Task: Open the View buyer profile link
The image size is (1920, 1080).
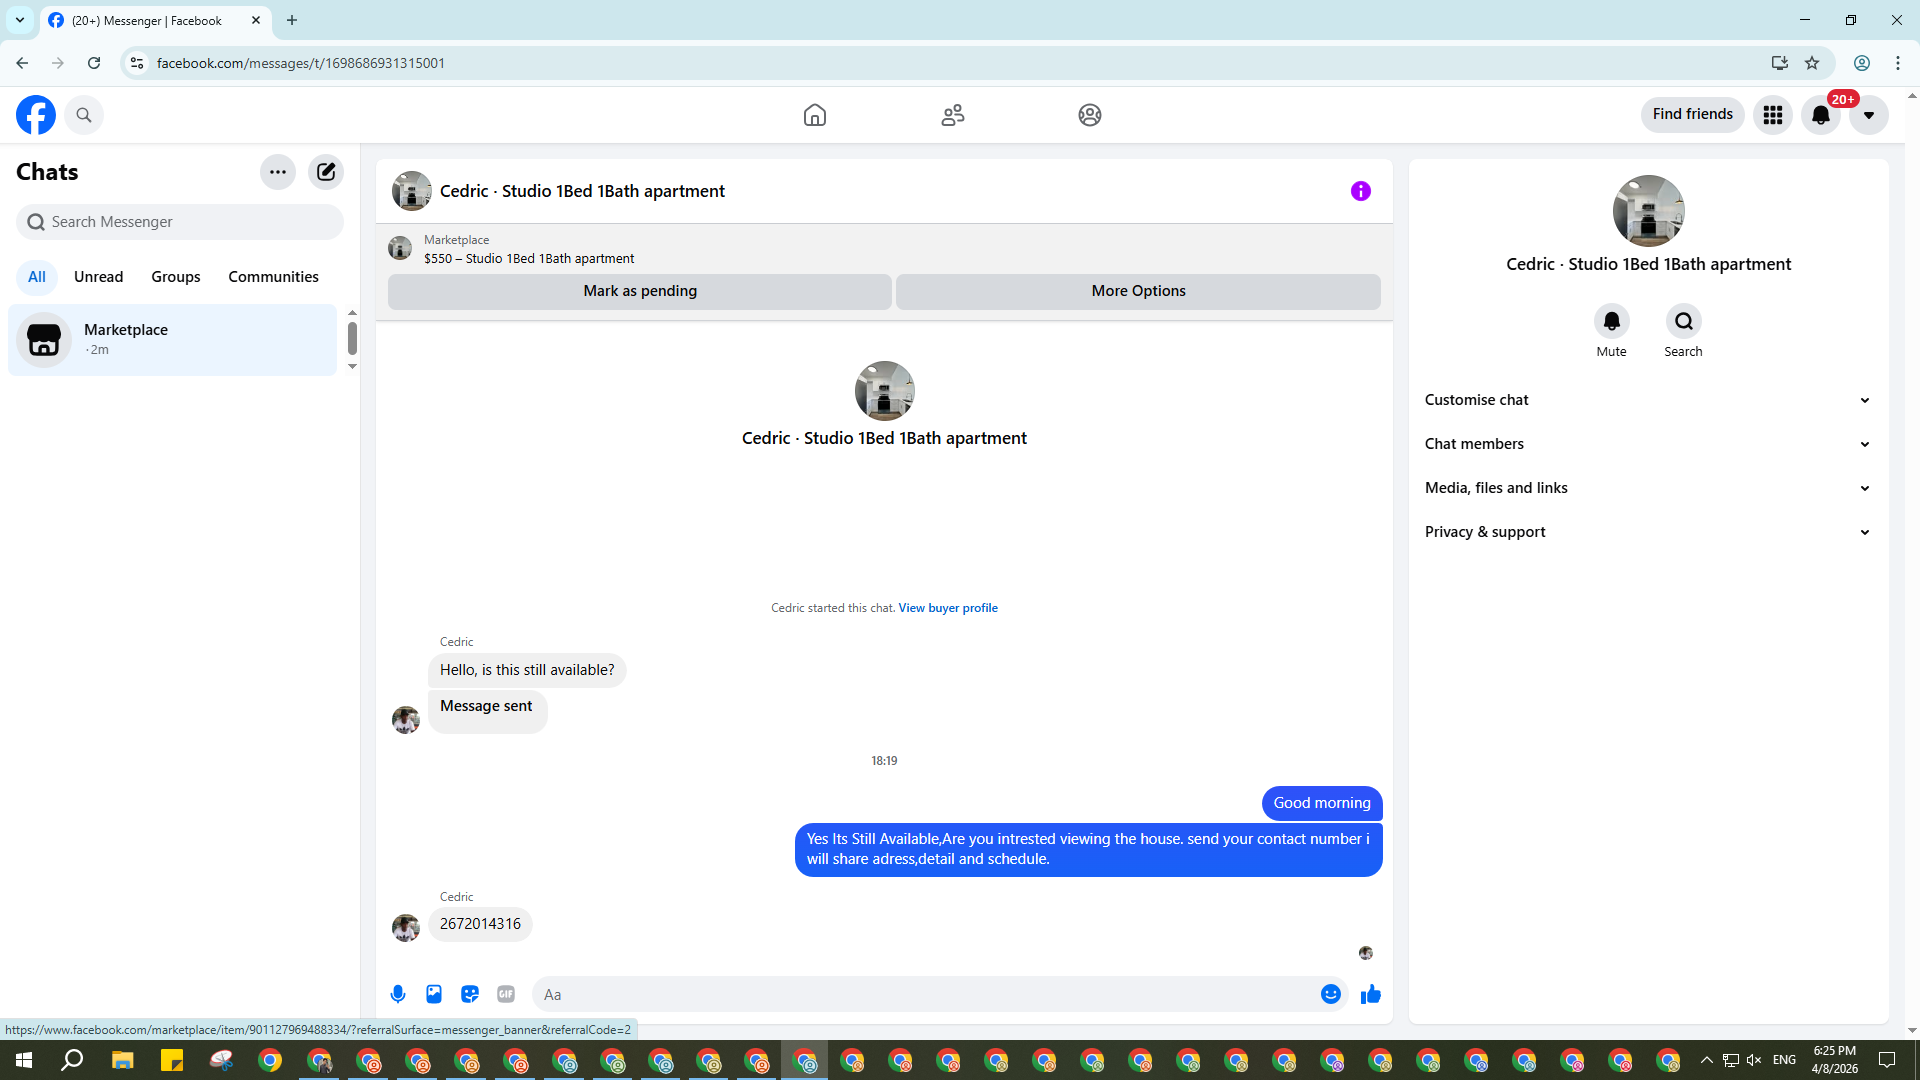Action: (x=947, y=608)
